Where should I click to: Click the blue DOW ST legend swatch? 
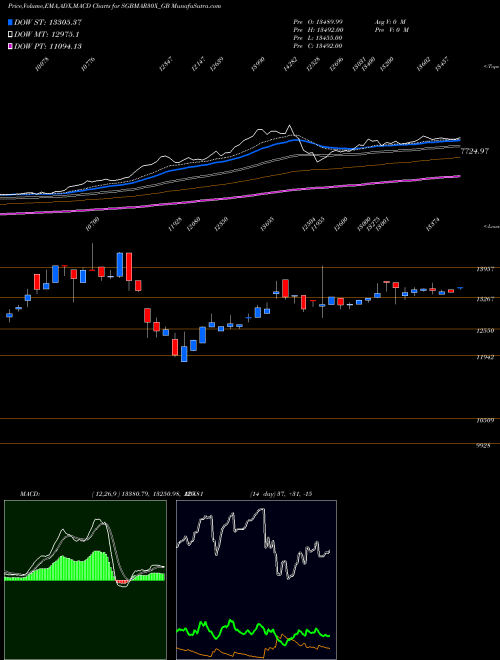click(x=10, y=22)
